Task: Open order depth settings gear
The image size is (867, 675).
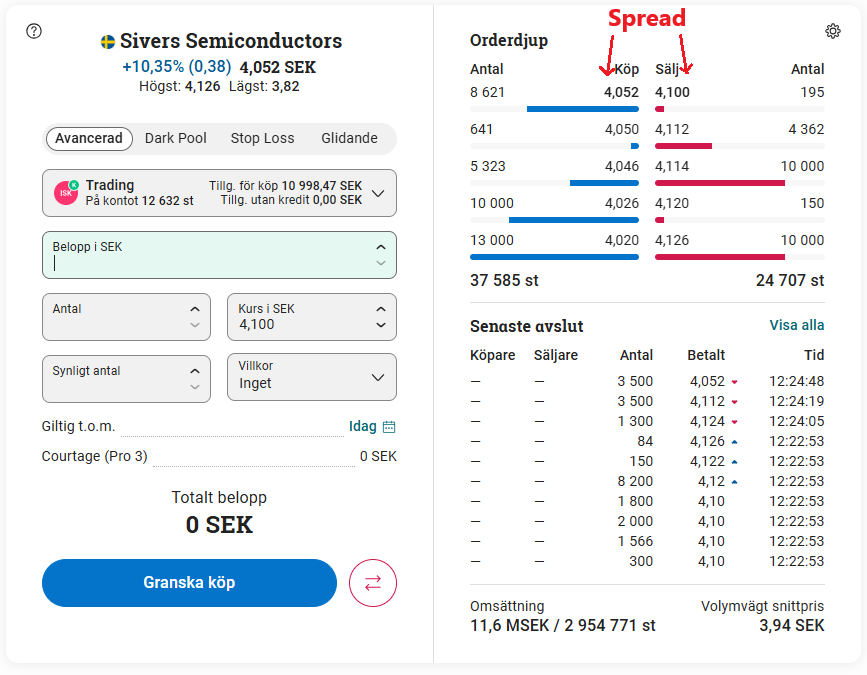Action: click(833, 31)
